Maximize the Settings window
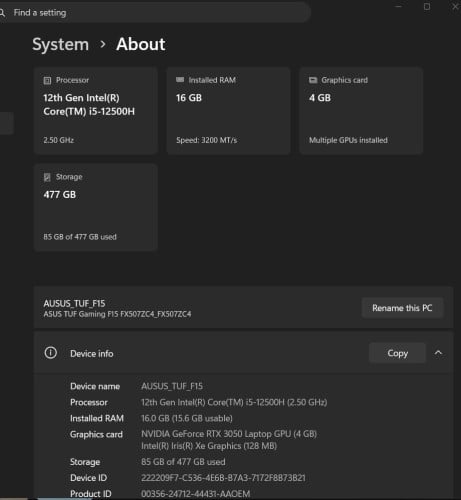Screen dimensions: 461x500 [x=427, y=6]
